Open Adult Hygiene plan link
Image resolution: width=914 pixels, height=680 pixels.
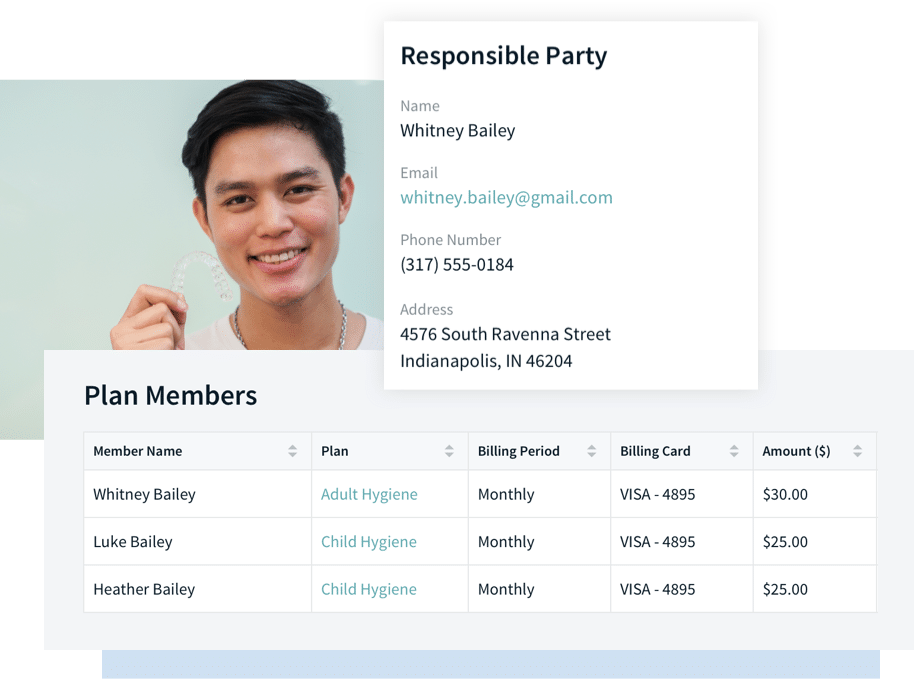(x=369, y=494)
